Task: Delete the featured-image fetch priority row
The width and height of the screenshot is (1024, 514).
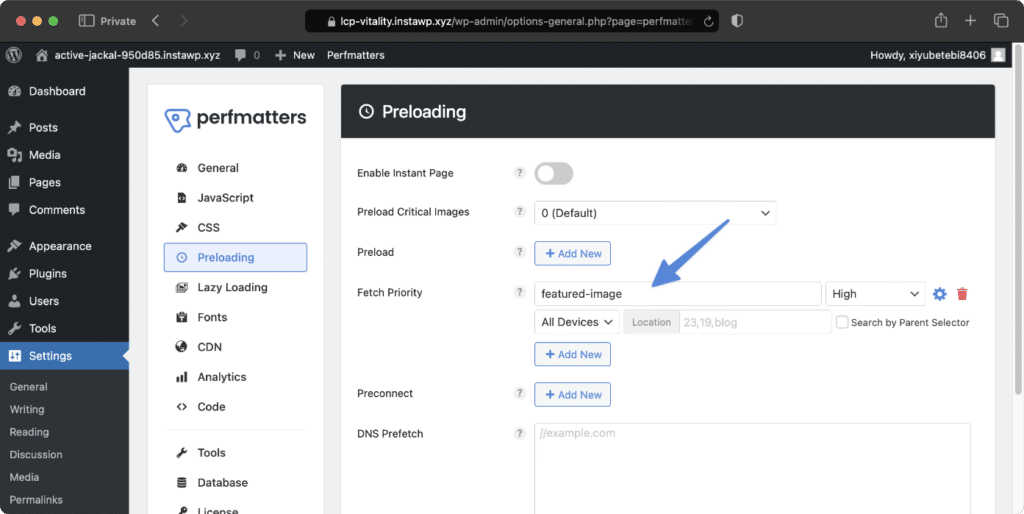Action: 962,294
